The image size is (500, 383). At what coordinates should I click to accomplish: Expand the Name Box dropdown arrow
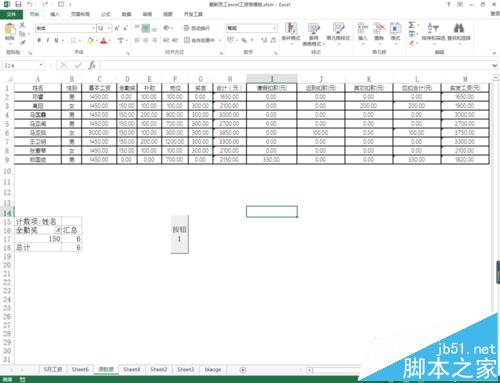click(41, 65)
